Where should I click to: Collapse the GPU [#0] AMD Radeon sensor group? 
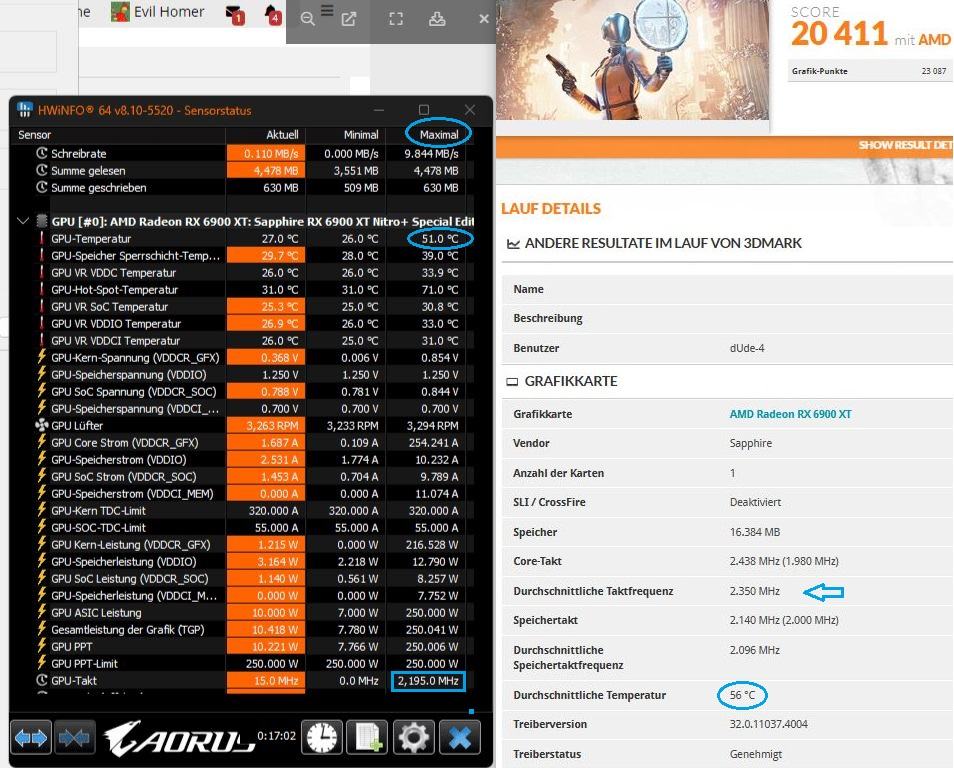point(23,221)
